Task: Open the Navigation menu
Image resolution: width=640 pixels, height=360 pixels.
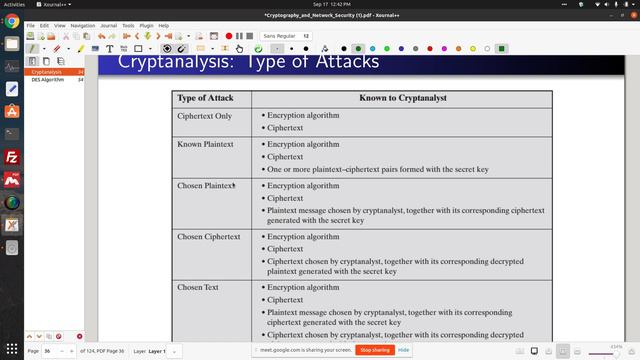Action: point(82,25)
